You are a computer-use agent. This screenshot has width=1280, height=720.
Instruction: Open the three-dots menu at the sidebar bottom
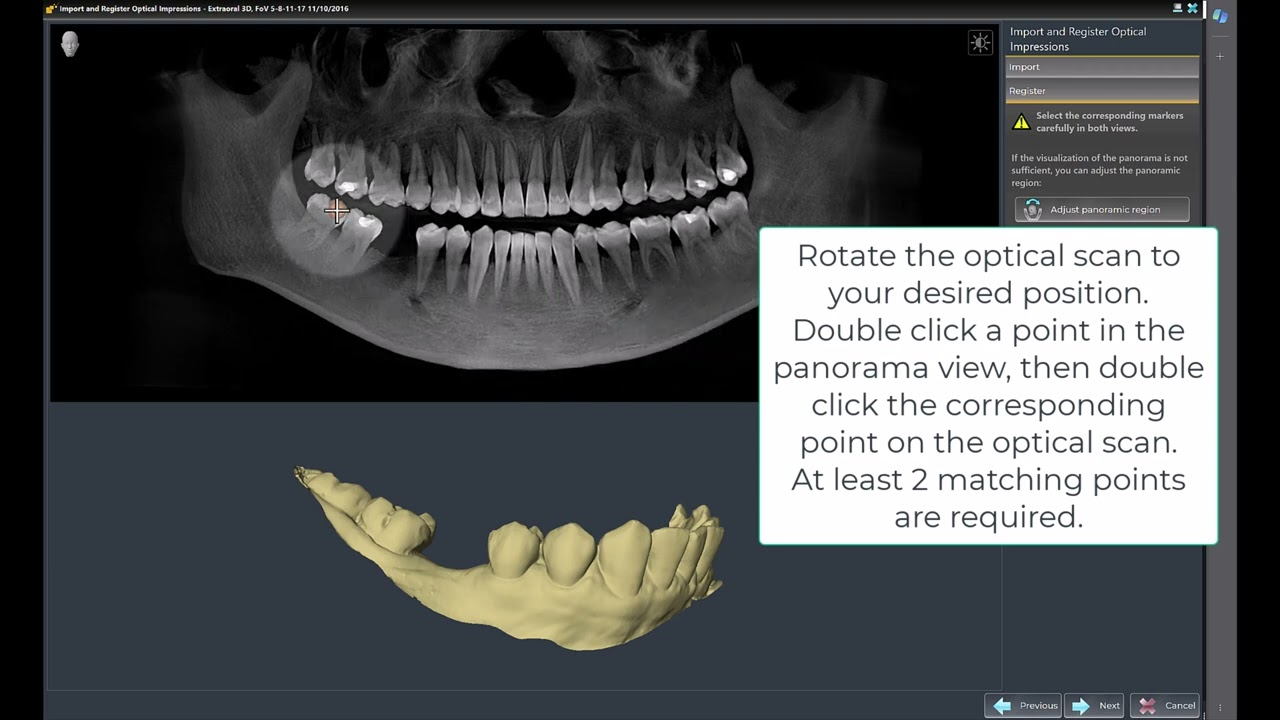point(1220,707)
